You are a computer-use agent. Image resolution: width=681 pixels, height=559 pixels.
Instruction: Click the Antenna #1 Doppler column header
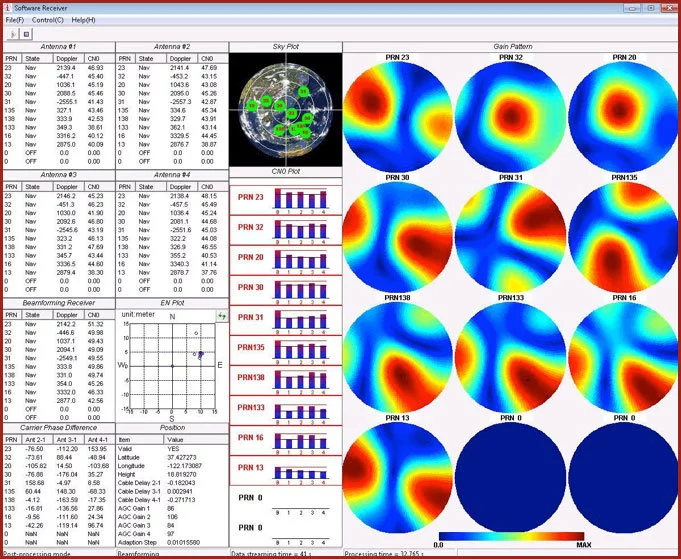(70, 59)
